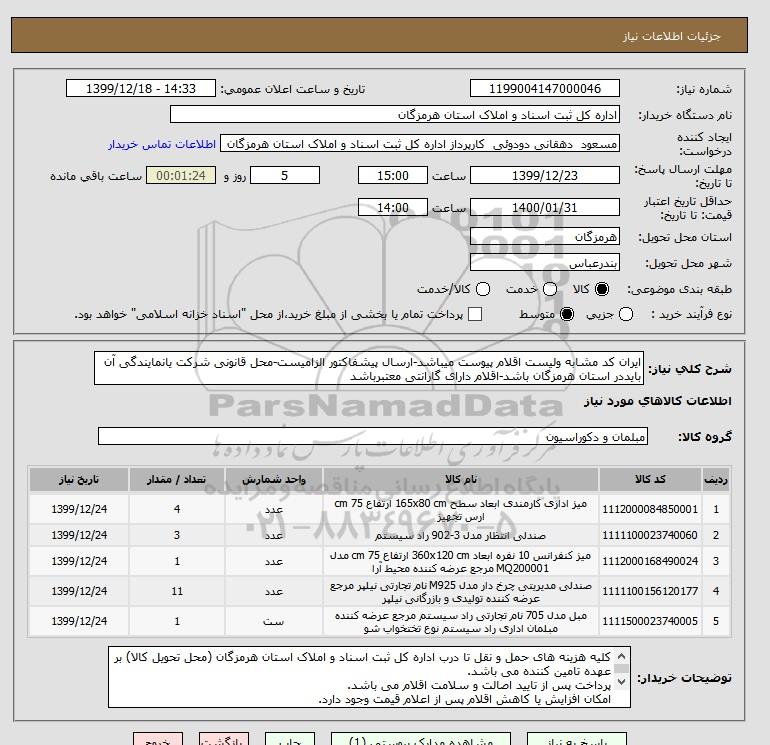Click the اطلاعات کالاهای مورد نیاز heading
This screenshot has height=745, width=770.
(658, 401)
